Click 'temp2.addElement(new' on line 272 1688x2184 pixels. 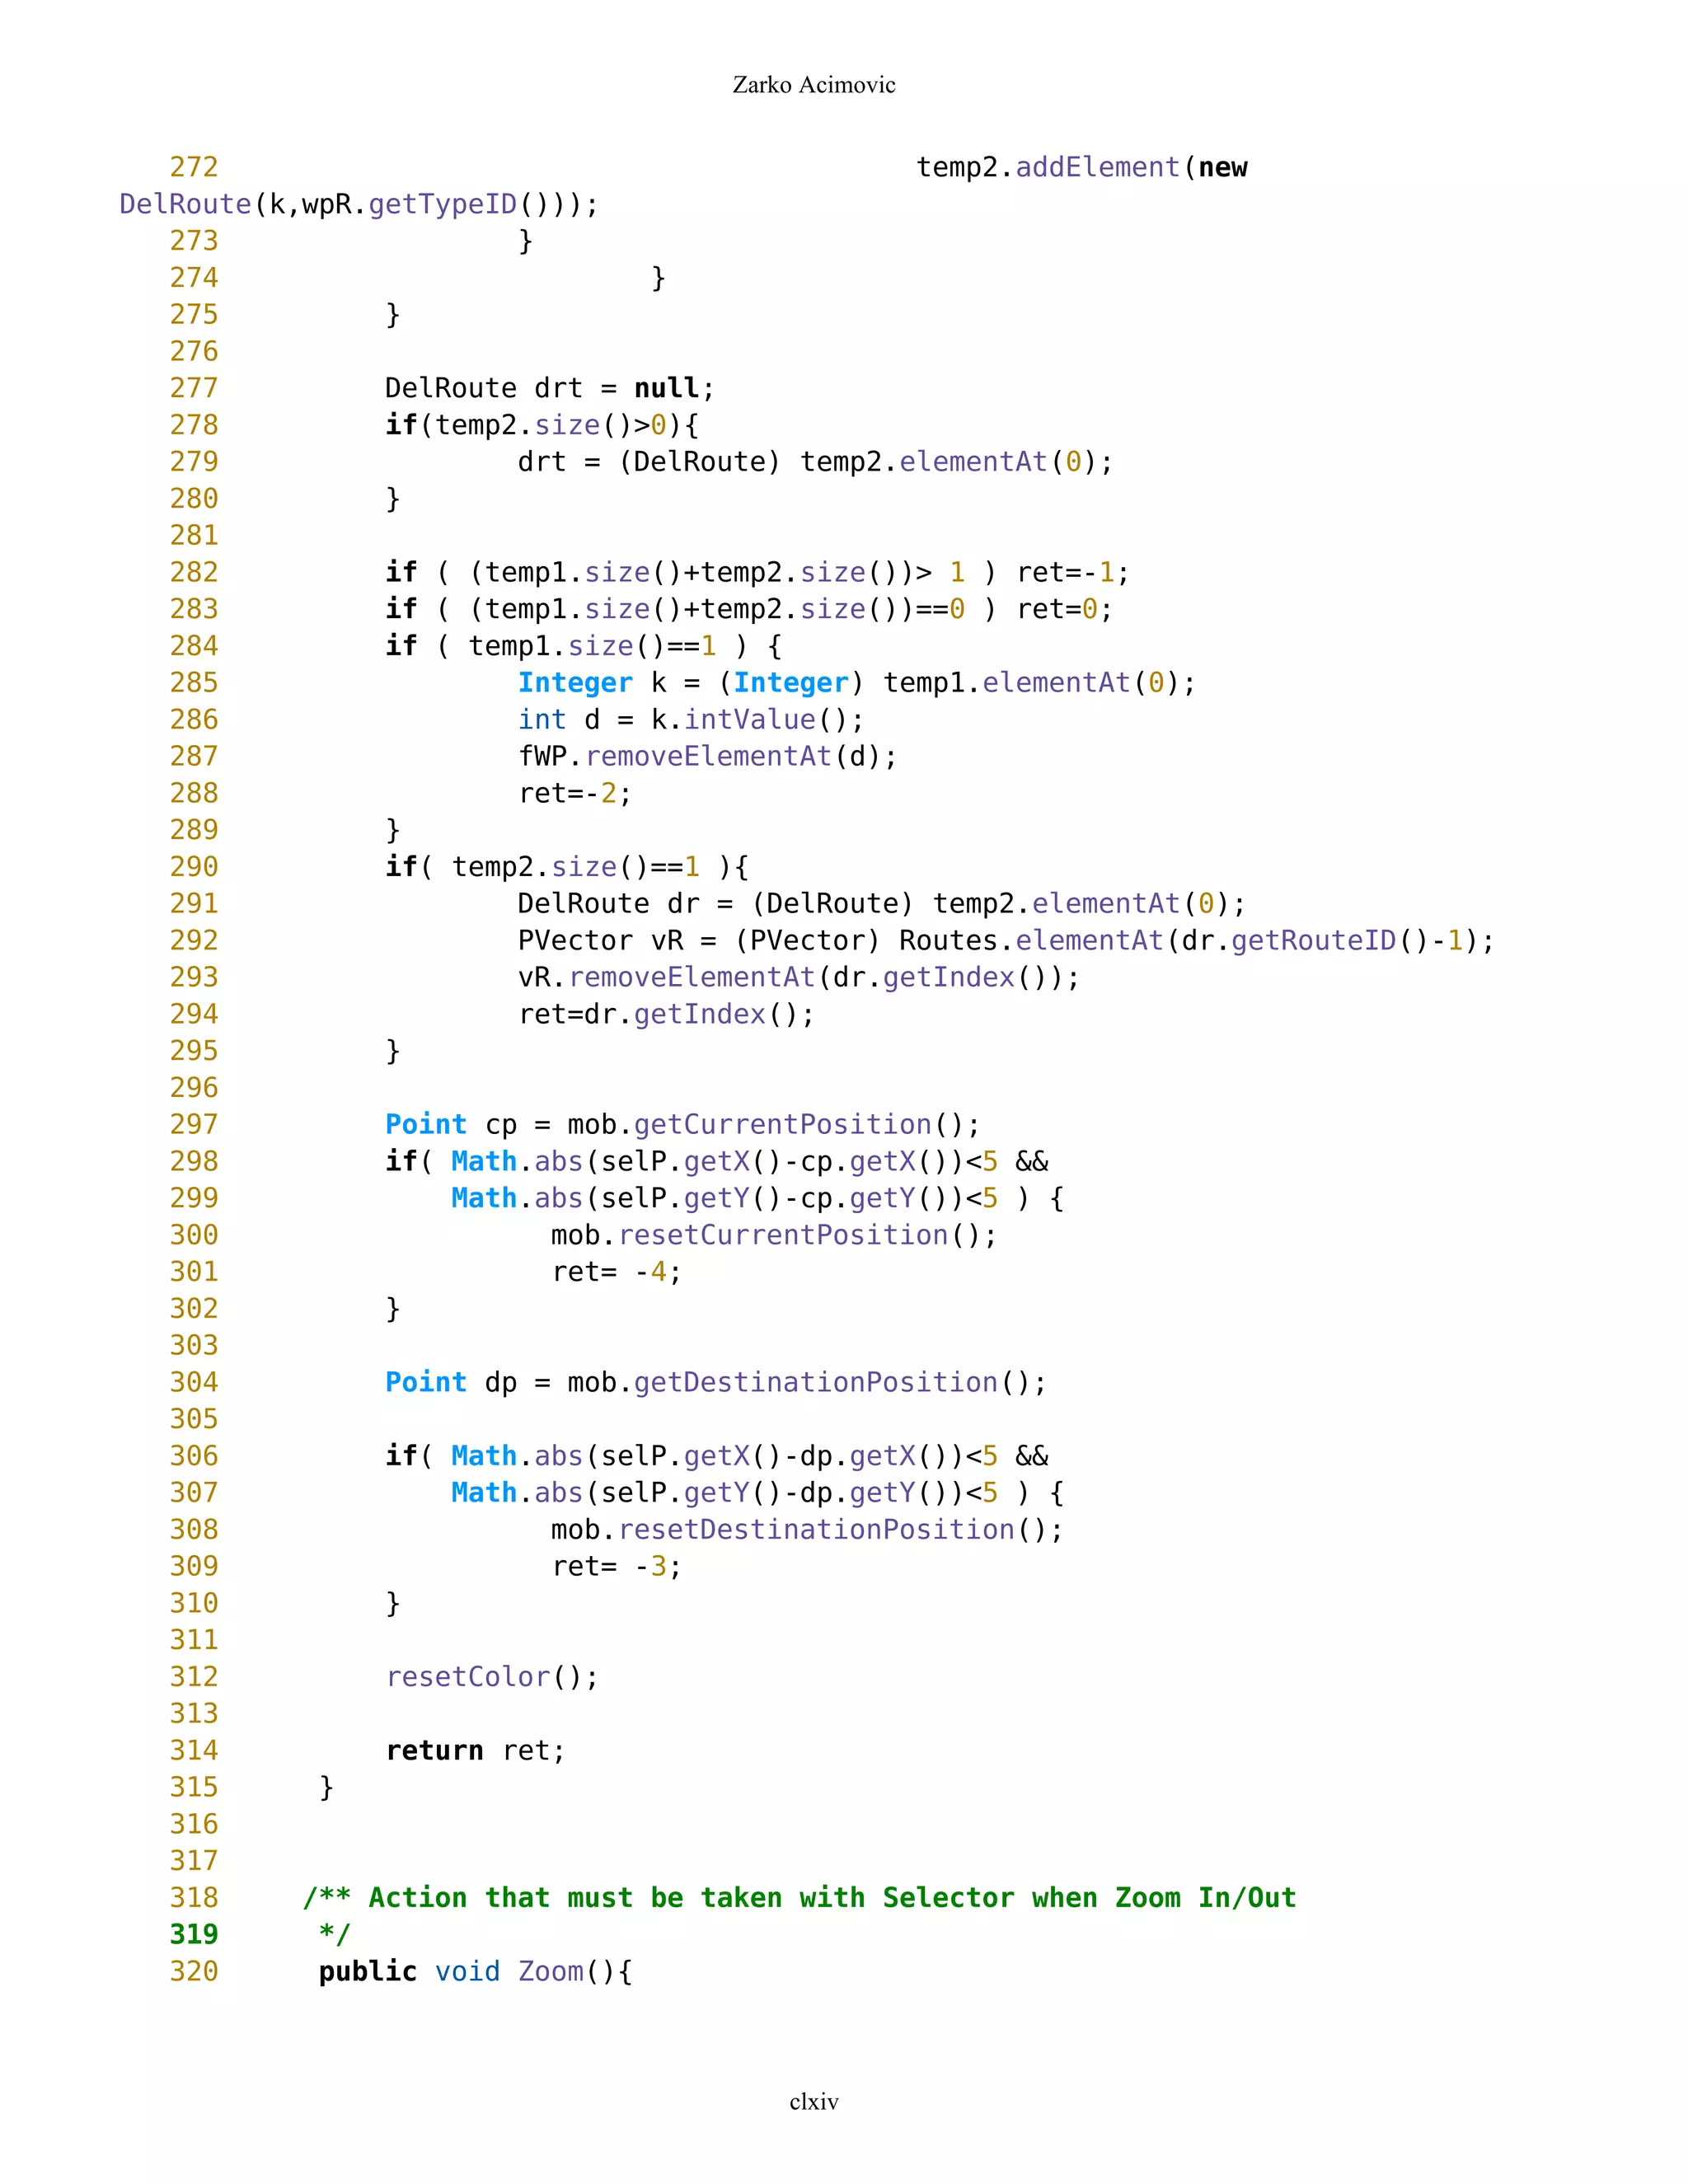tap(1082, 167)
